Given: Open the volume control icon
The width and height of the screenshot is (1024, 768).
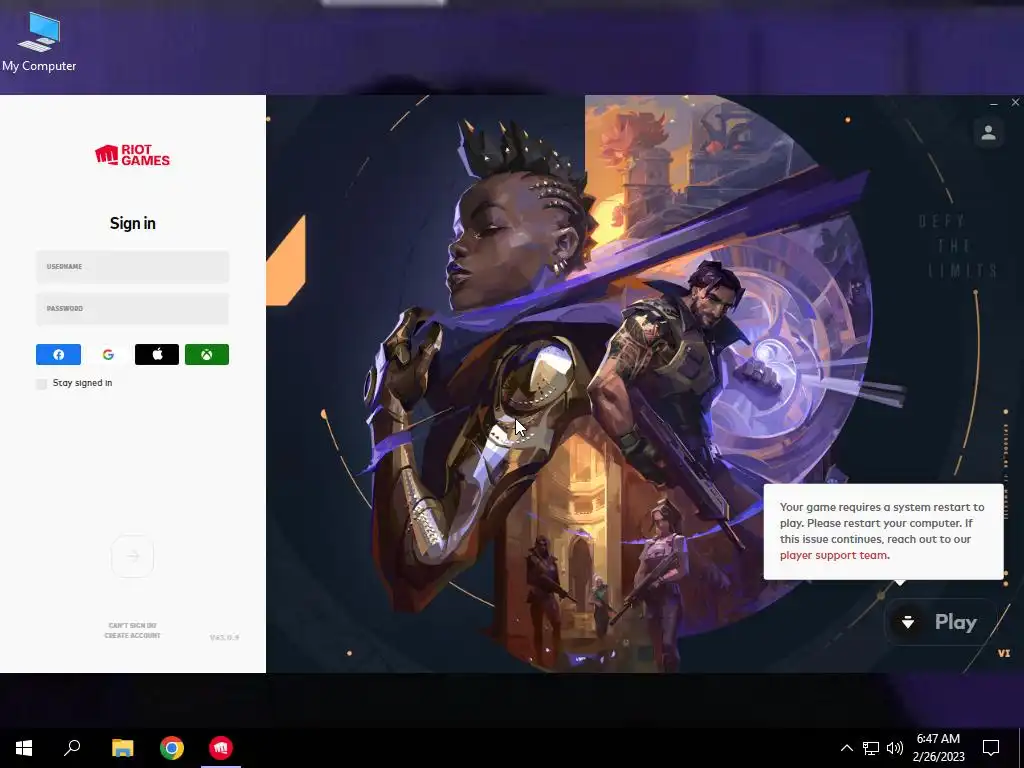Looking at the screenshot, I should point(895,748).
